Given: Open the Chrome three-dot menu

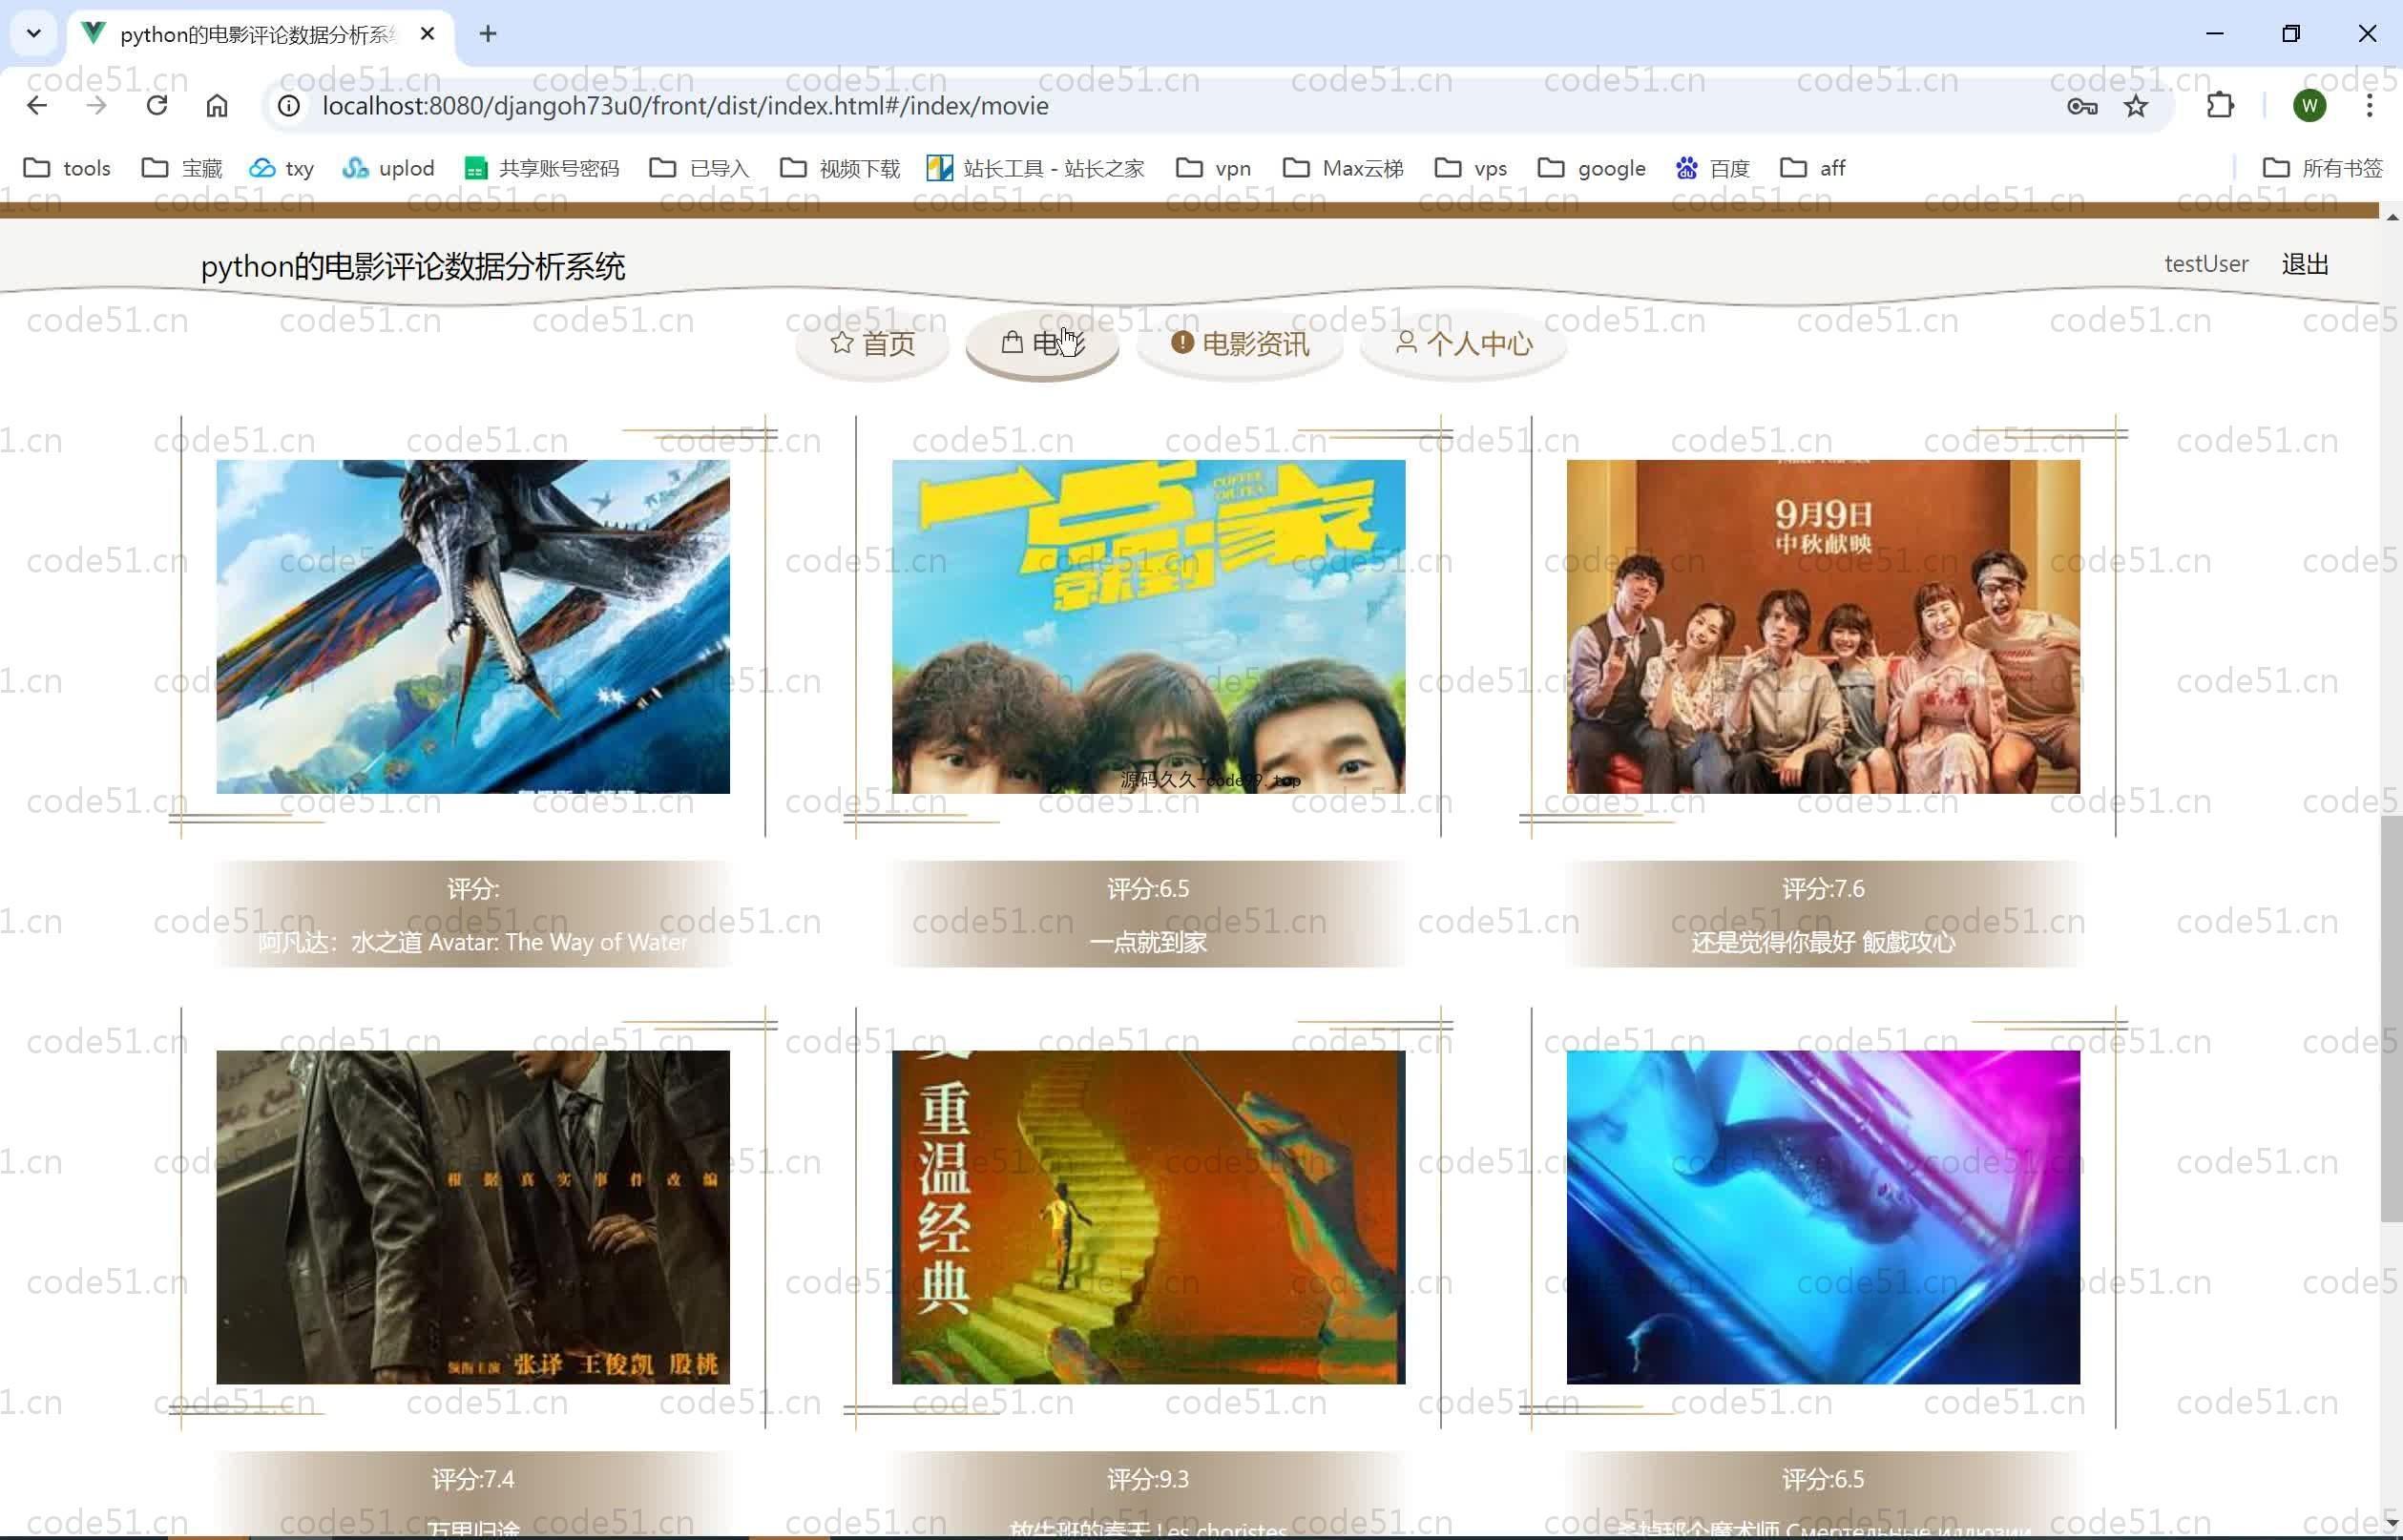Looking at the screenshot, I should [x=2369, y=106].
